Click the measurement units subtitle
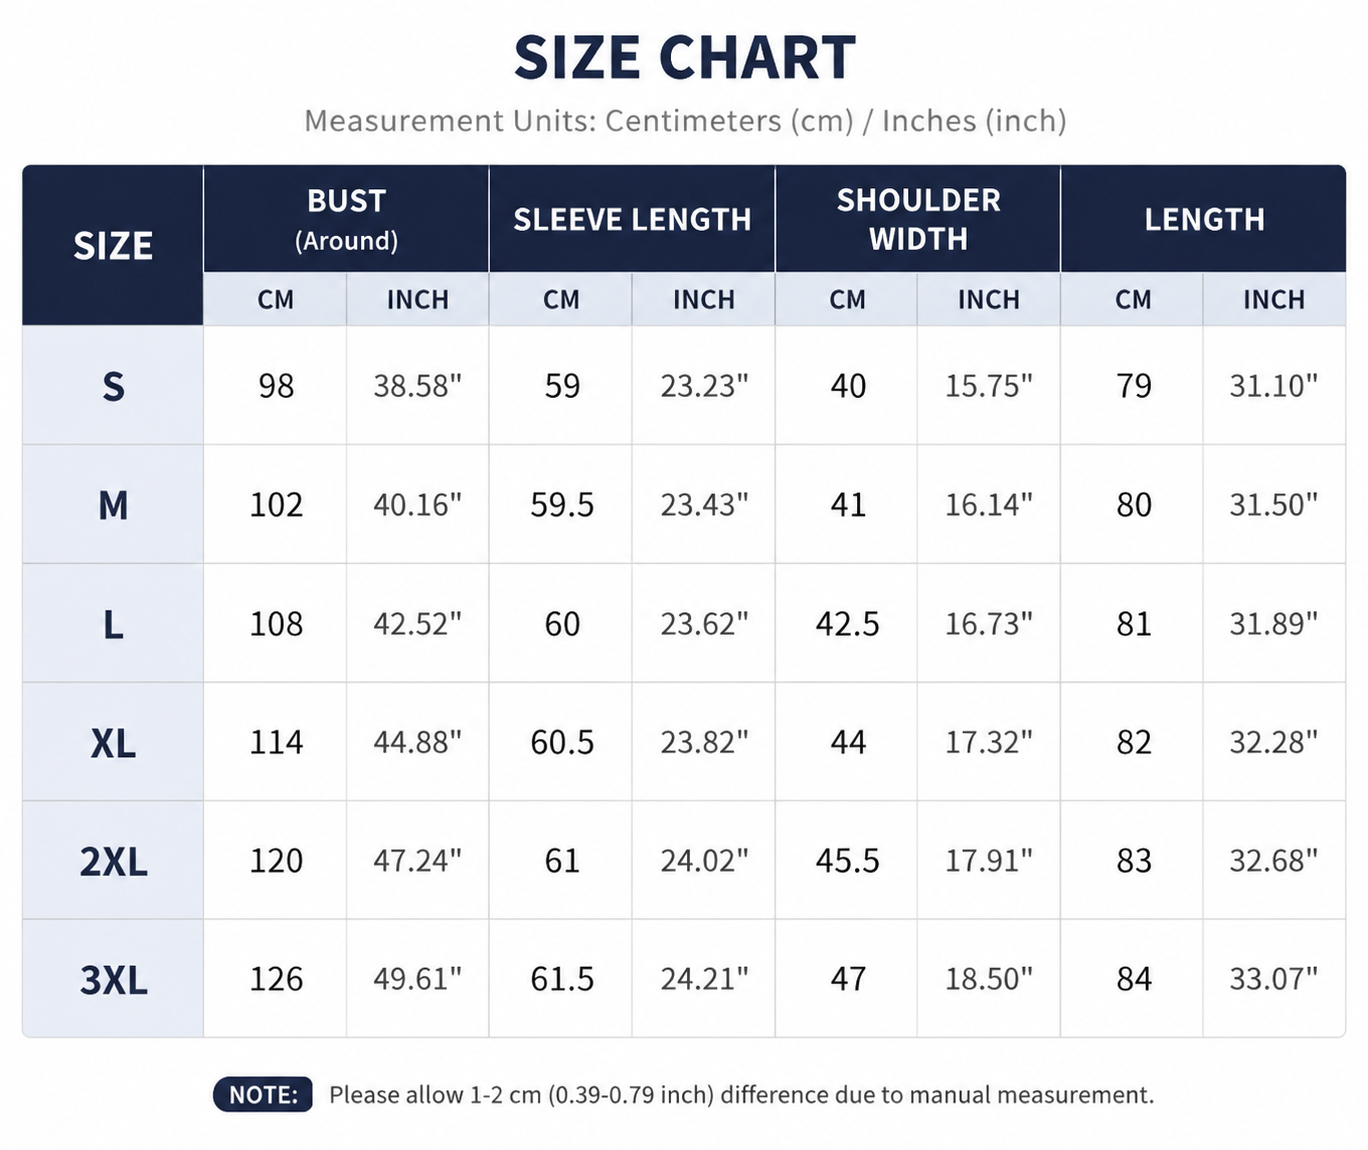This screenshot has height=1150, width=1368. click(685, 121)
